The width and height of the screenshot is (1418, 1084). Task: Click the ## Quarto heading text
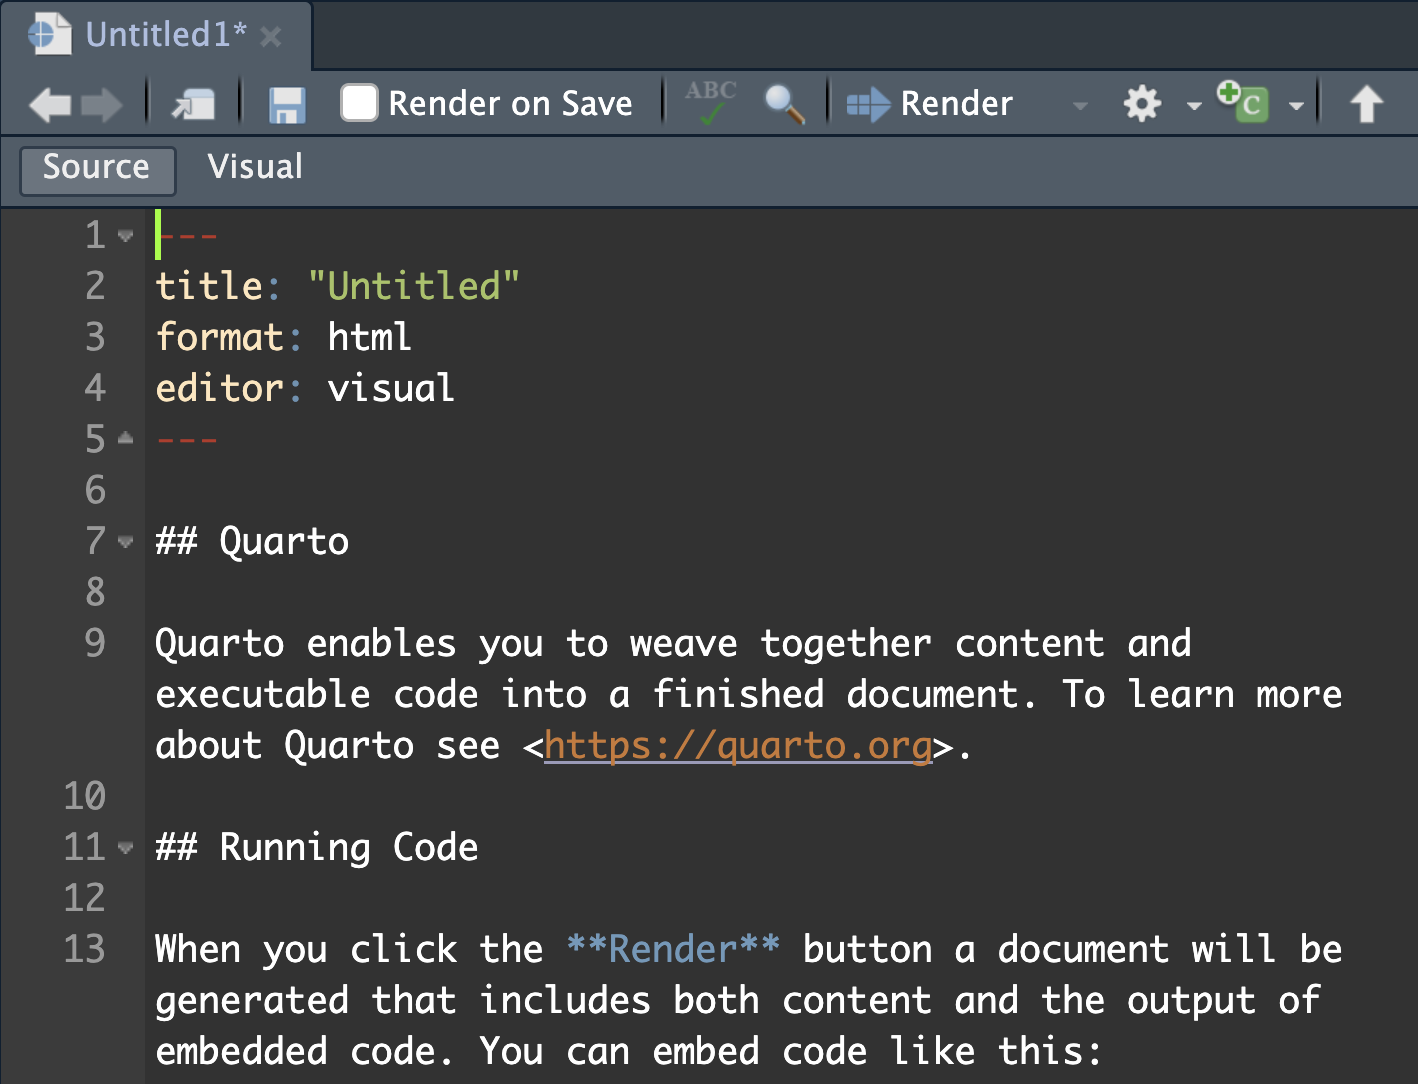tap(252, 542)
